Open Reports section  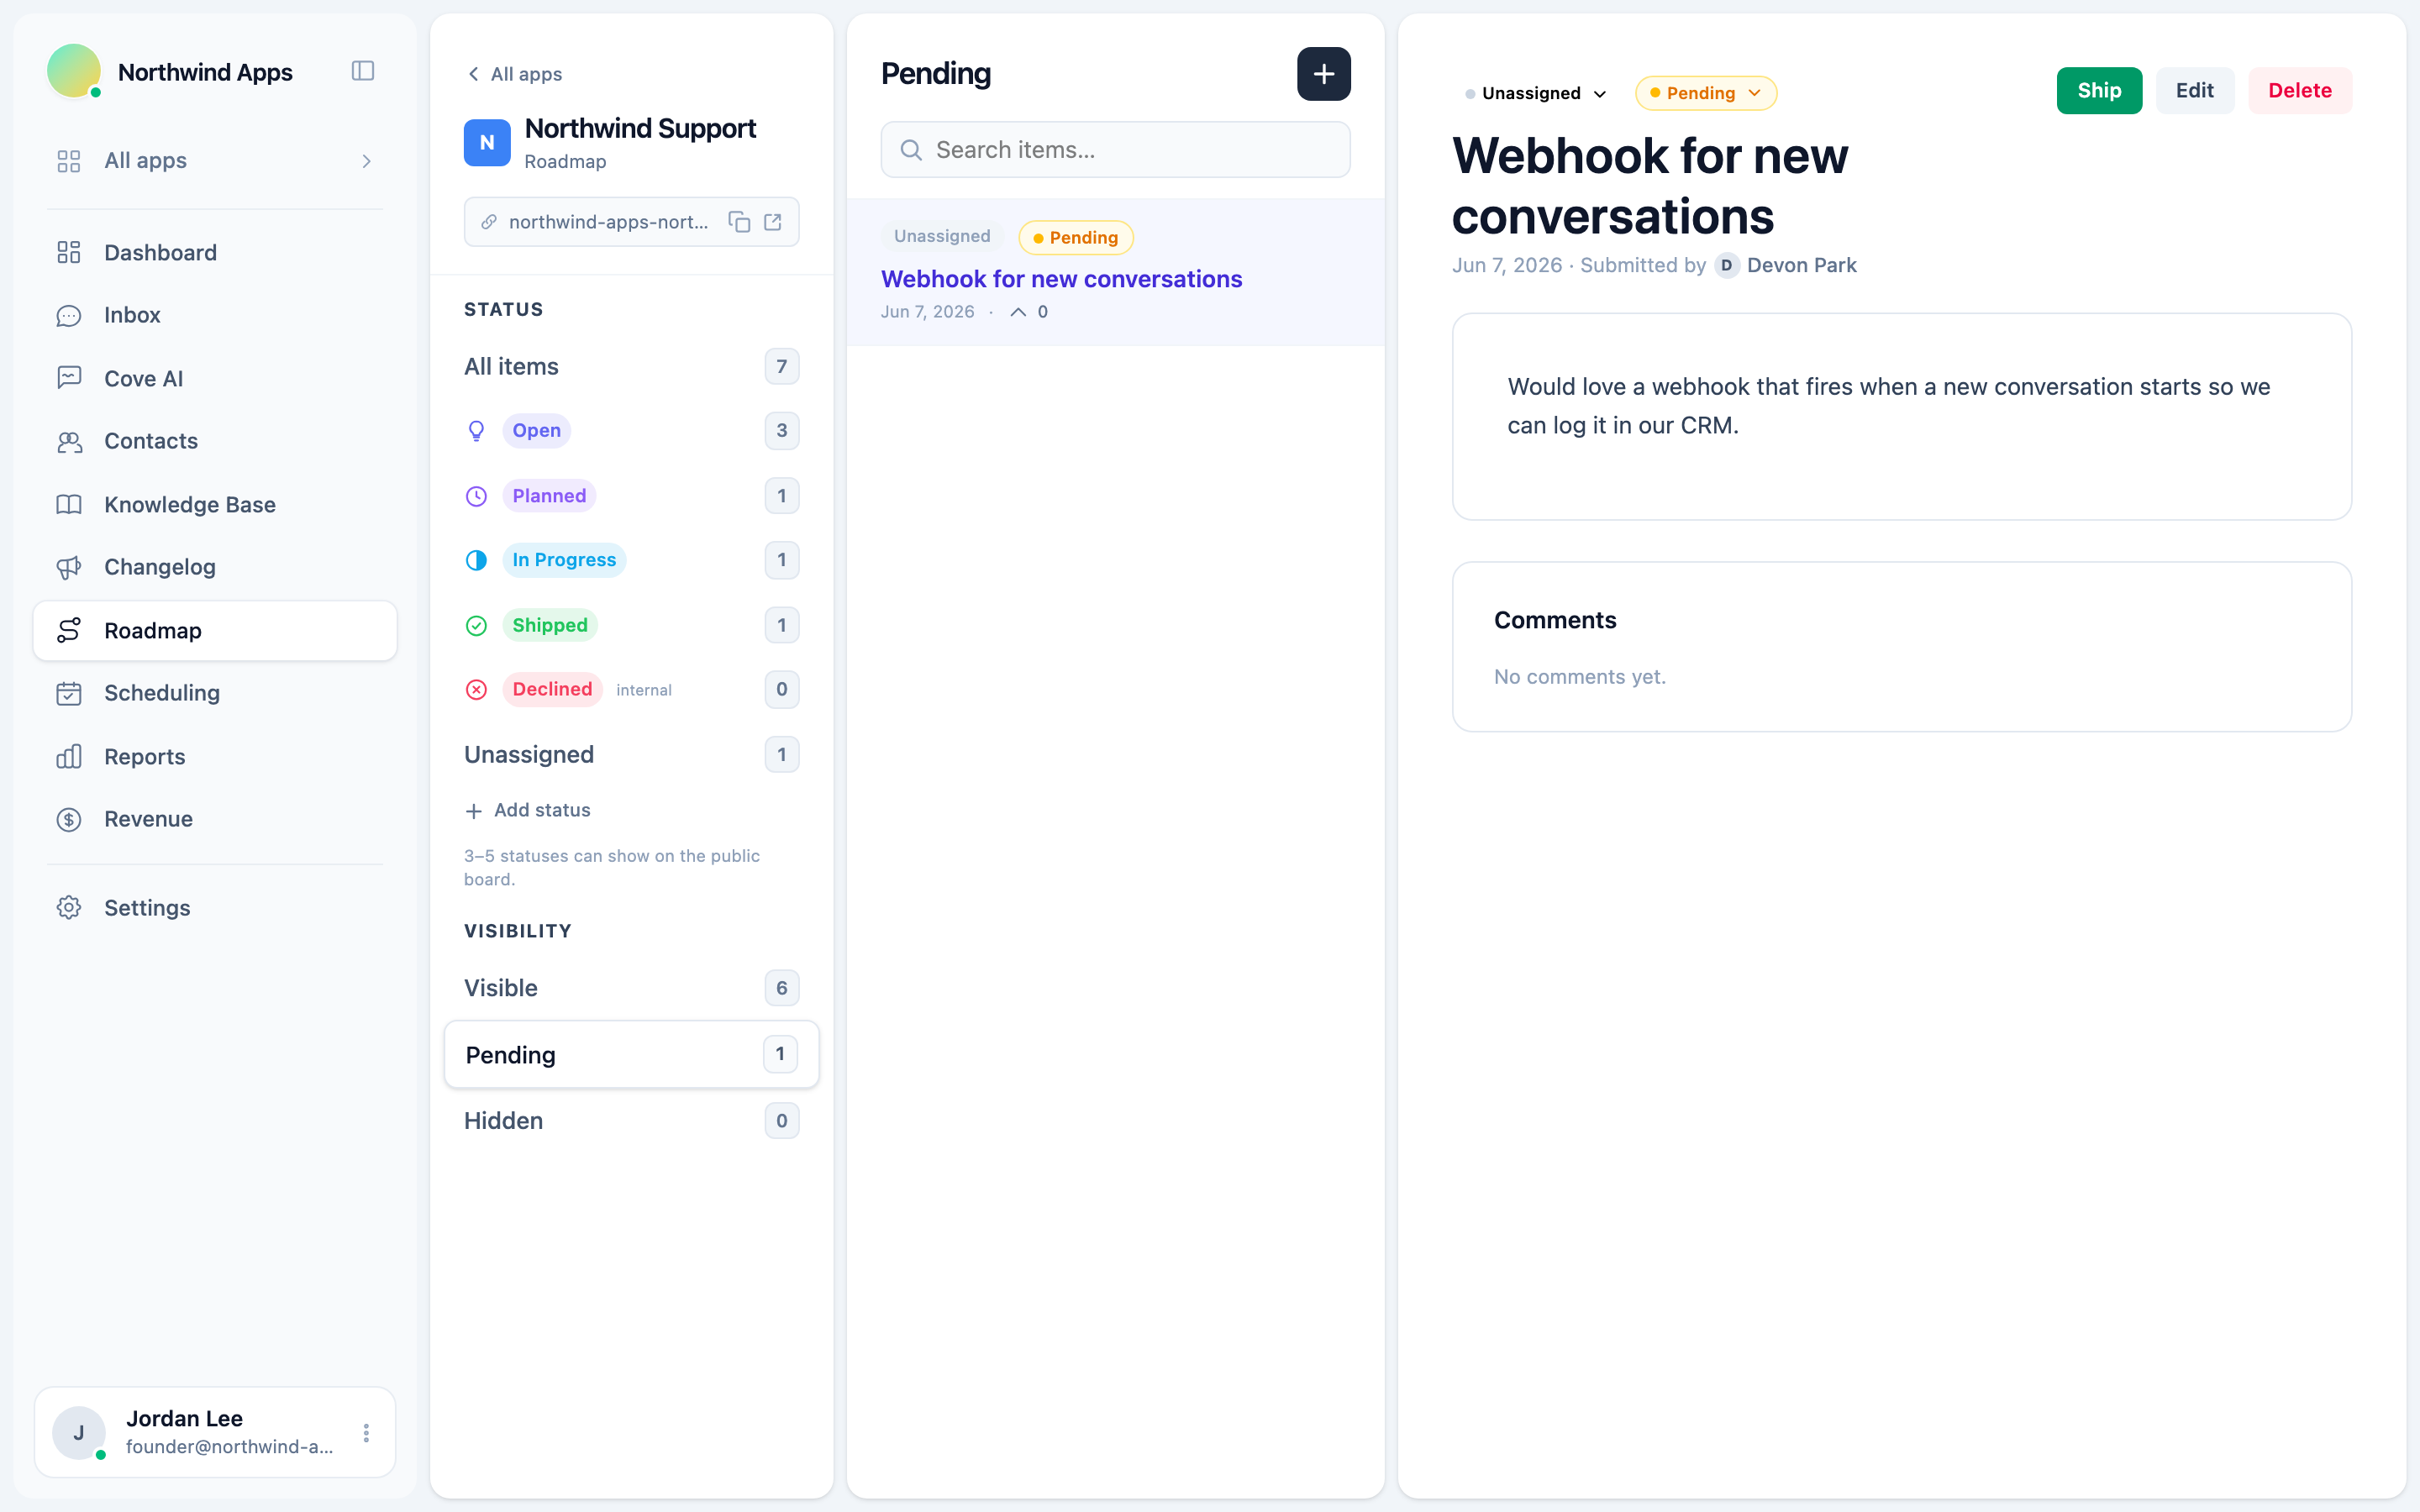point(215,757)
